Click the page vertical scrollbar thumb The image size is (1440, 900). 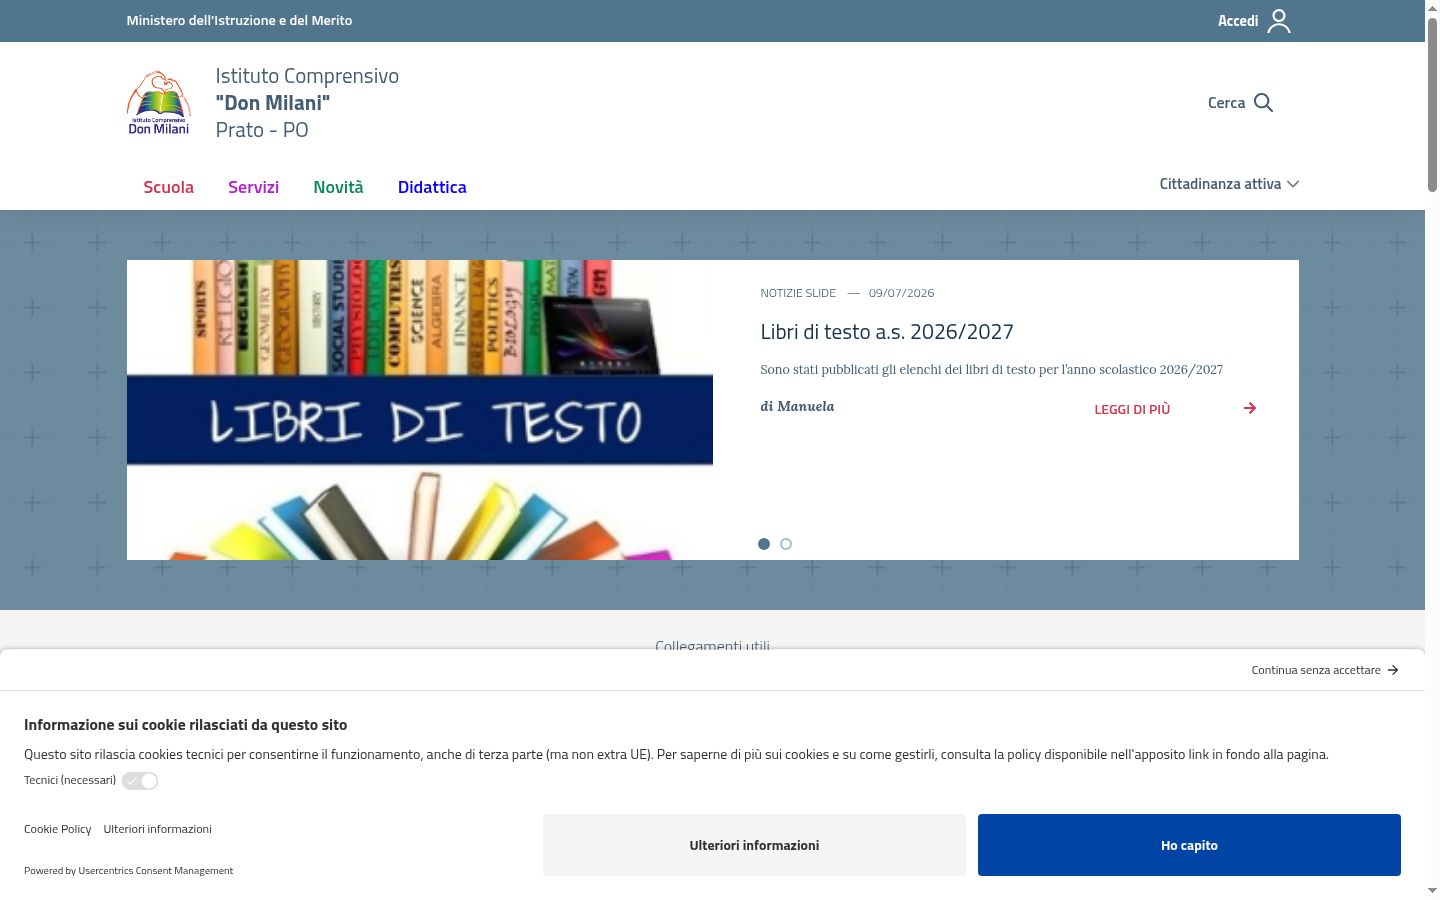1432,105
